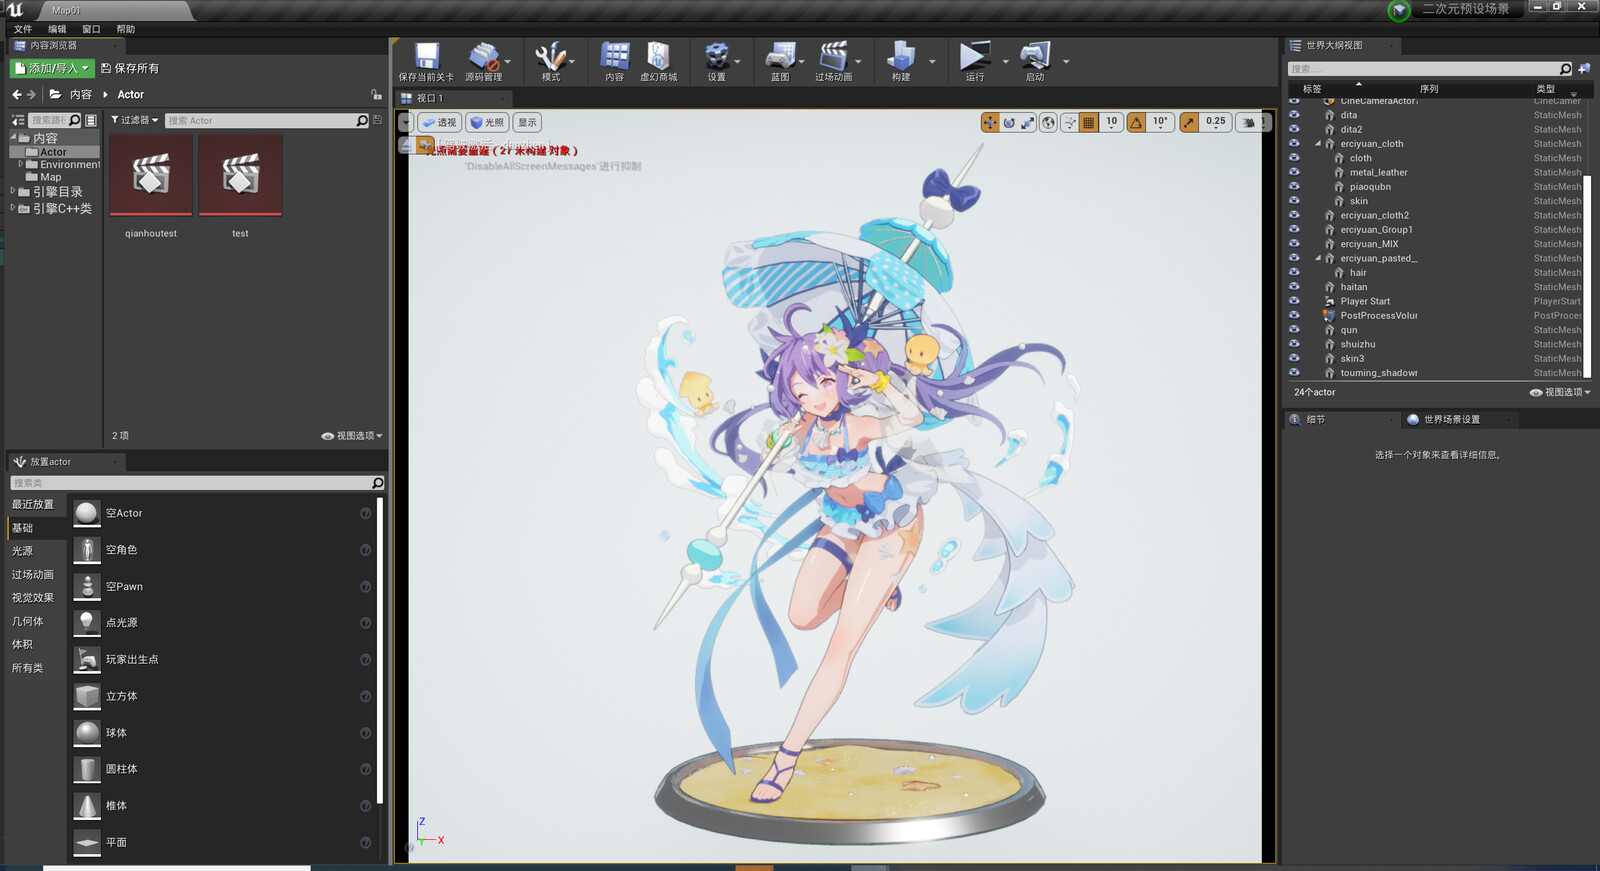This screenshot has height=871, width=1600.
Task: Open the Settings (设置) toolbar icon
Action: click(716, 61)
